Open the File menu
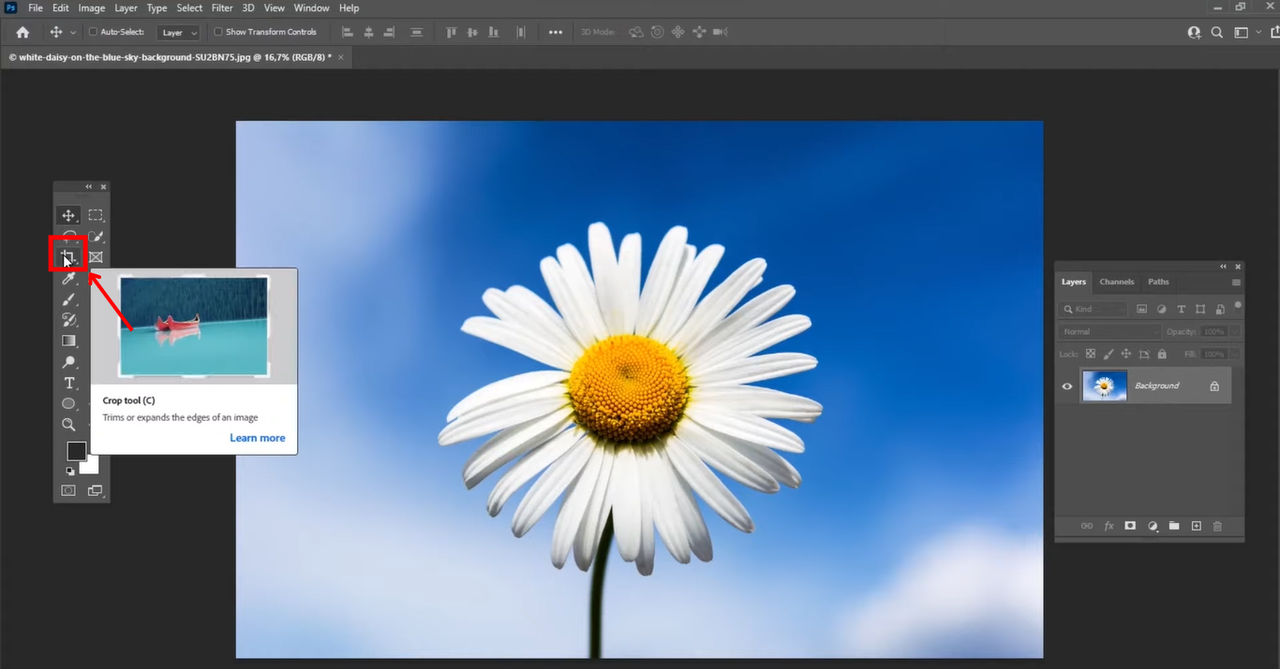The width and height of the screenshot is (1280, 669). pos(36,8)
